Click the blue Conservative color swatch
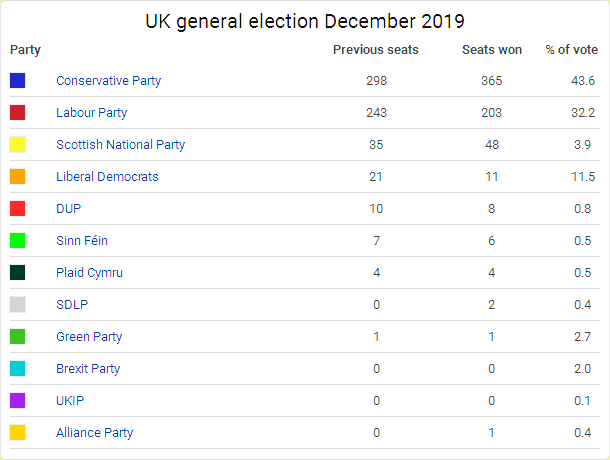The image size is (610, 460). 18,81
